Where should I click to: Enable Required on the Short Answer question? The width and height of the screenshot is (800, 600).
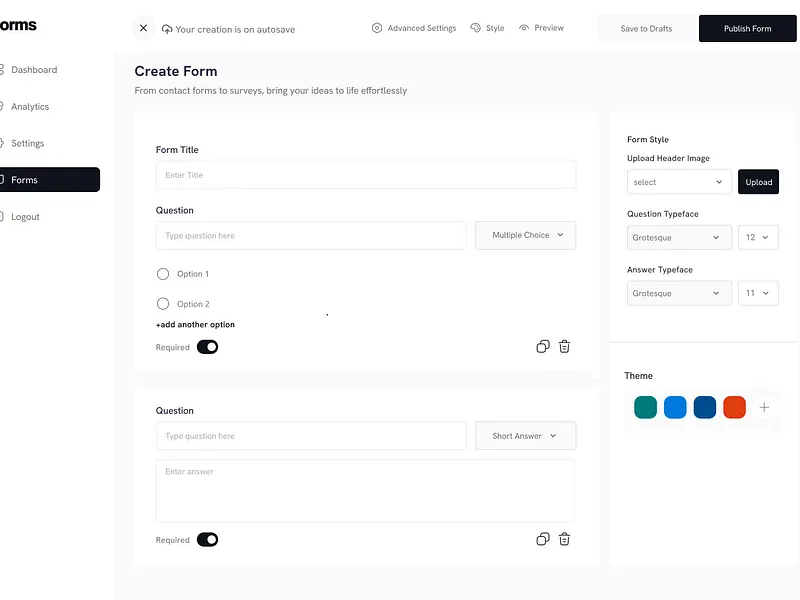coord(207,538)
